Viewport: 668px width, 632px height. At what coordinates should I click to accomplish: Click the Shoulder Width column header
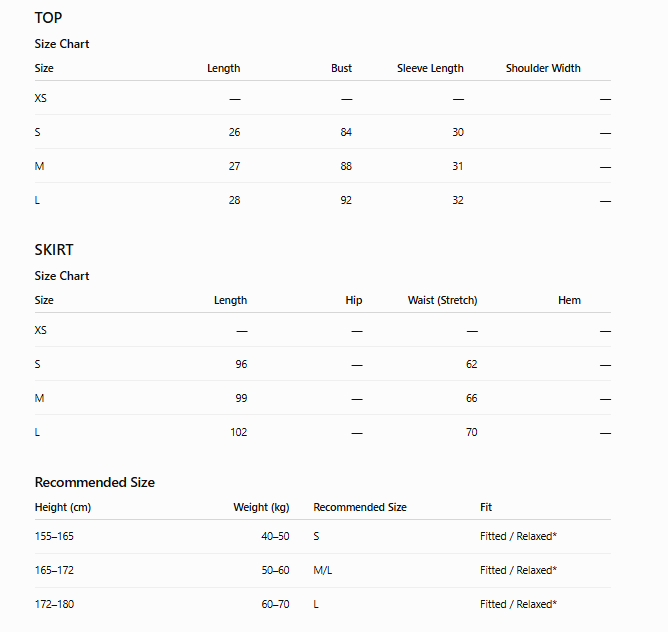pyautogui.click(x=543, y=68)
